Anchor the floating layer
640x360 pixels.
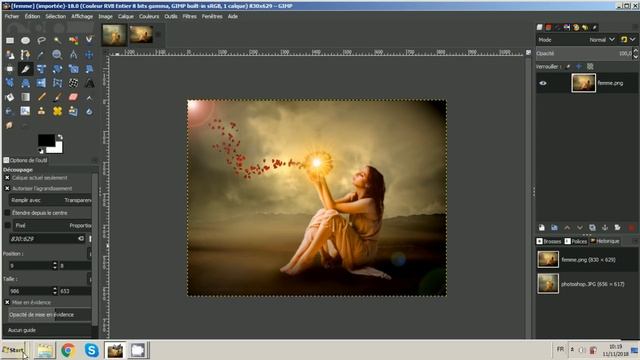605,228
